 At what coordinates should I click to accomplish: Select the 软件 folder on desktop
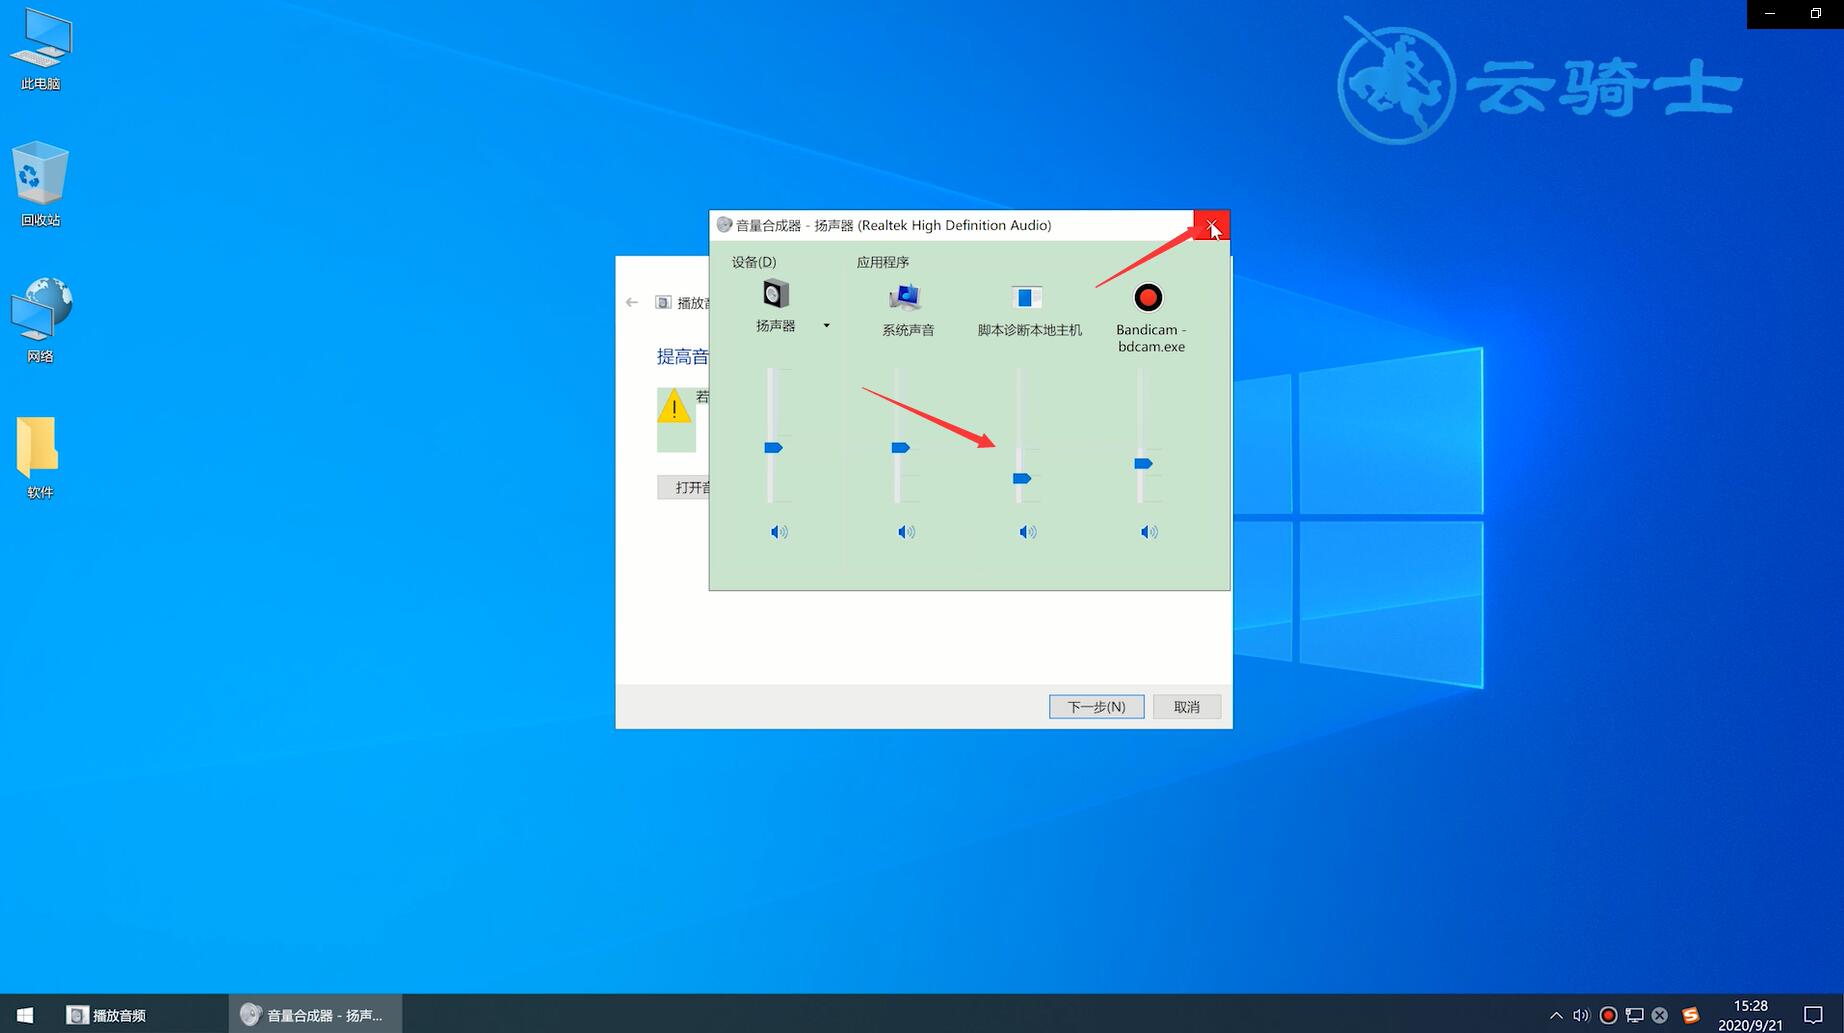tap(39, 457)
